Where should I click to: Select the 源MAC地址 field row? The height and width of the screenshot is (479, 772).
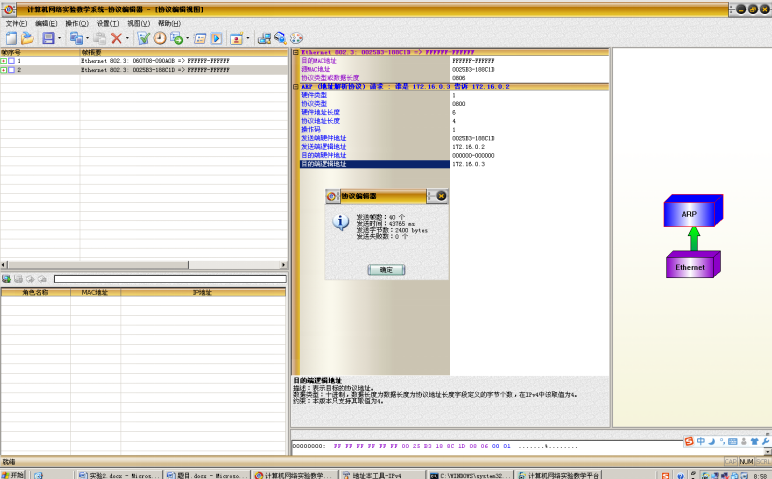pos(454,69)
